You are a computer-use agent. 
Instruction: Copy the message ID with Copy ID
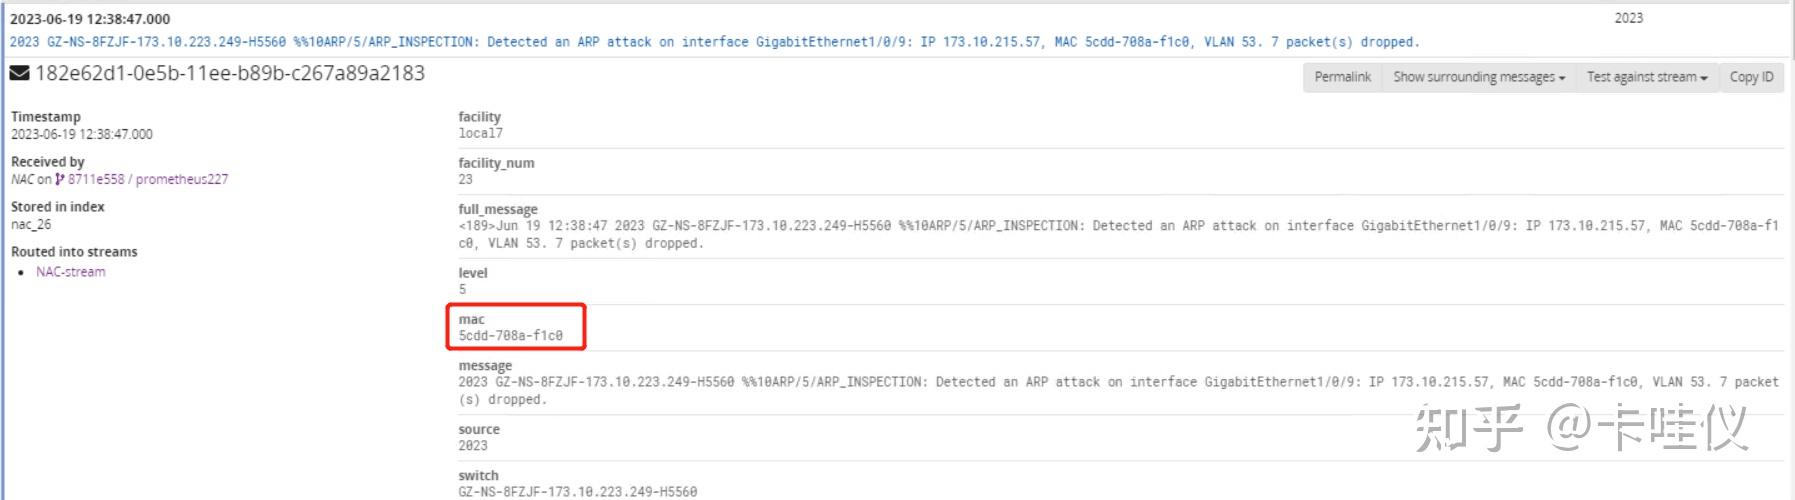pyautogui.click(x=1751, y=77)
